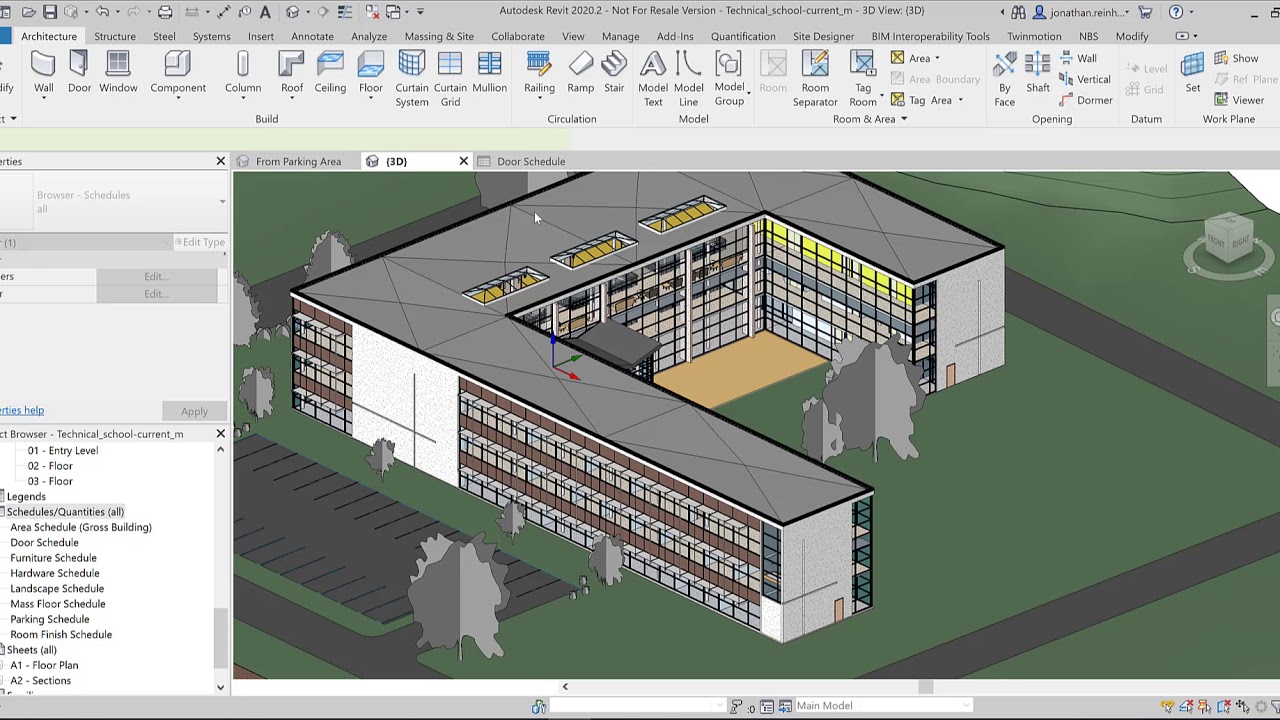Click the Apply button in Properties

point(194,411)
